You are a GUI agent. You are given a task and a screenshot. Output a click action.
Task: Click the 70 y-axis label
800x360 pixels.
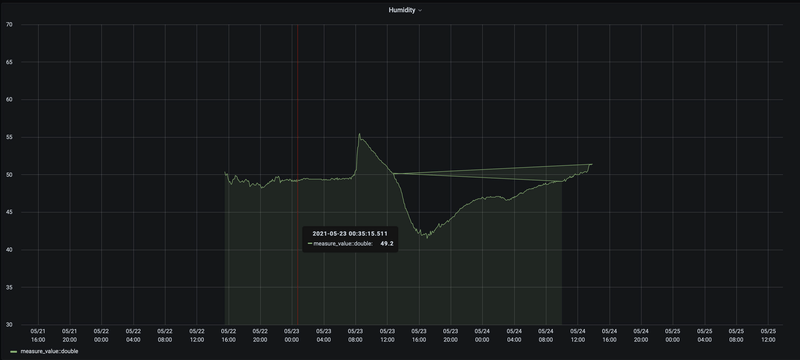tap(9, 24)
